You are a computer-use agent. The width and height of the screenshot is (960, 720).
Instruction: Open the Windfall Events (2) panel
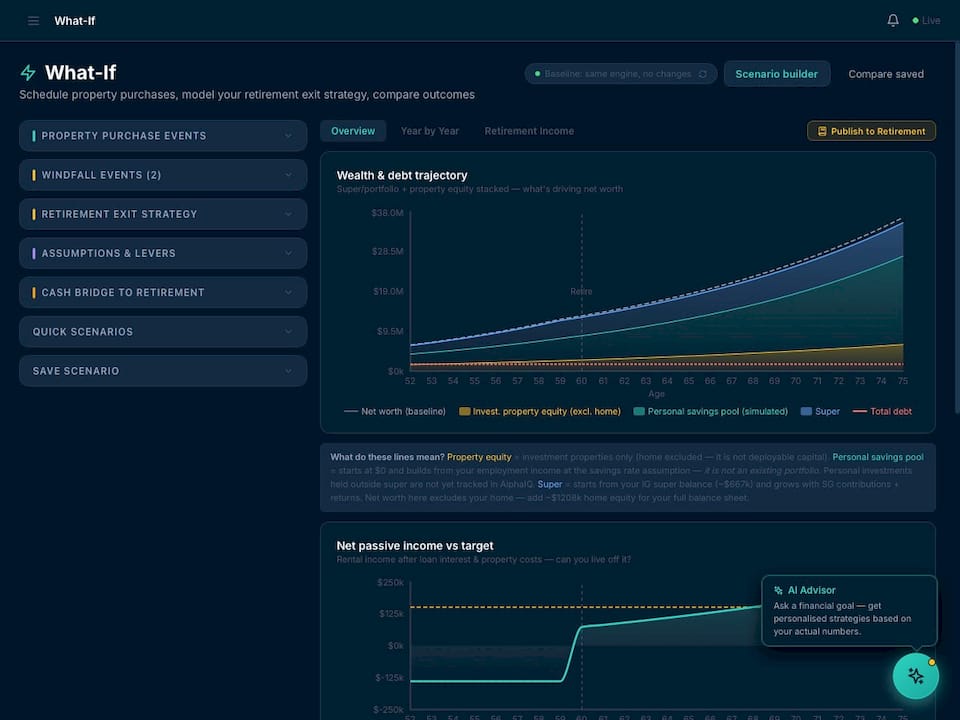pyautogui.click(x=163, y=174)
